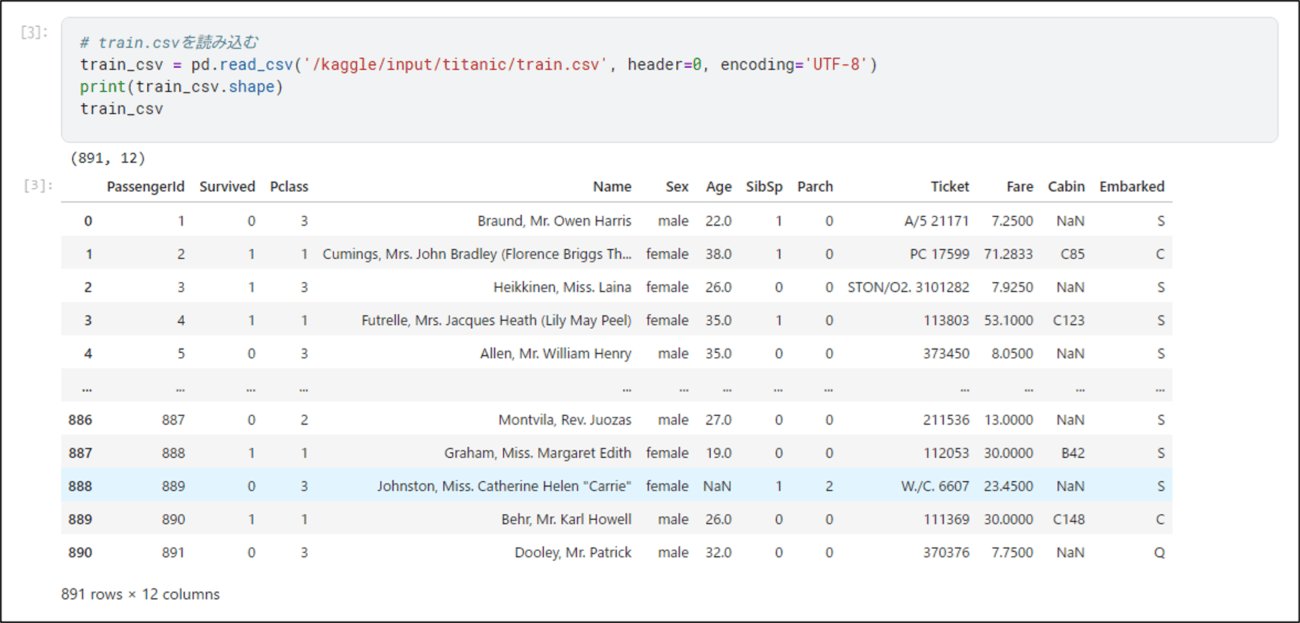This screenshot has width=1300, height=623.
Task: Select the Sex column header
Action: tap(677, 187)
